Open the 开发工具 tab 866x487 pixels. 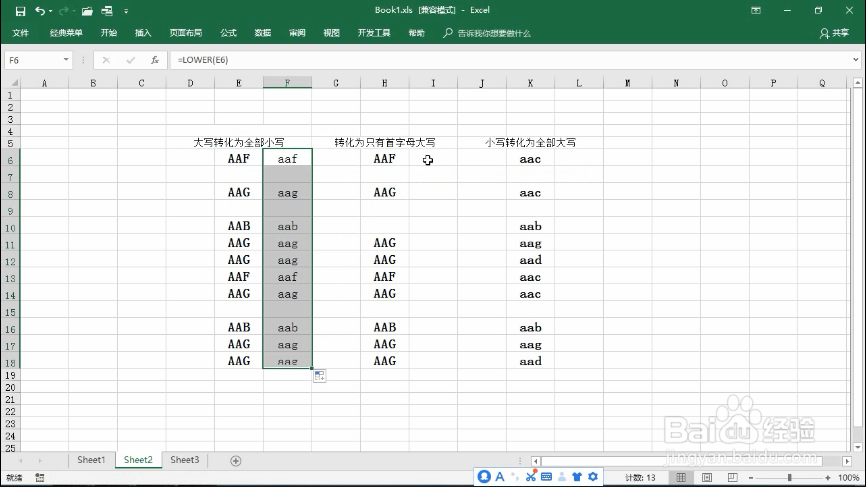pos(374,33)
